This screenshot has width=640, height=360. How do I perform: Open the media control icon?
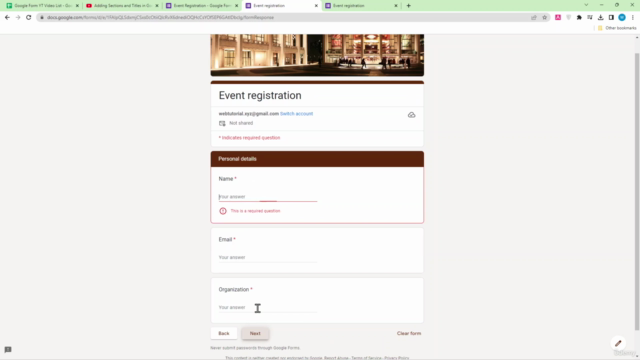[x=590, y=18]
